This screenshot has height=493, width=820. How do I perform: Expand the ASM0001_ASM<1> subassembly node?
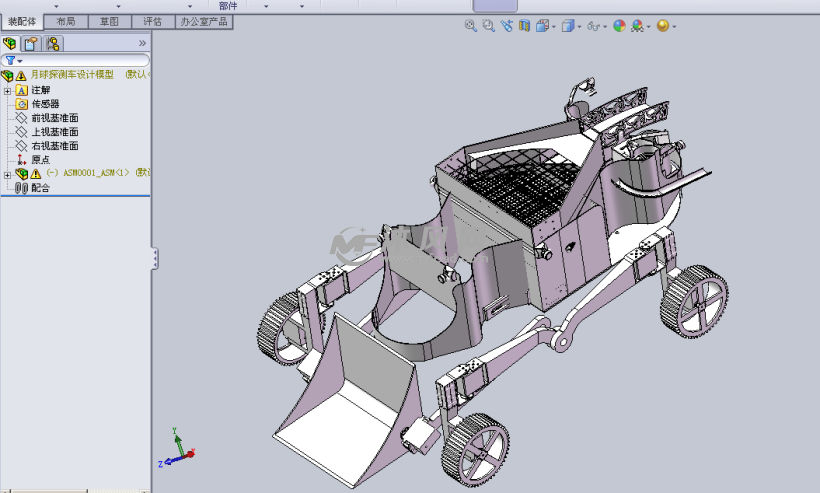pos(7,174)
